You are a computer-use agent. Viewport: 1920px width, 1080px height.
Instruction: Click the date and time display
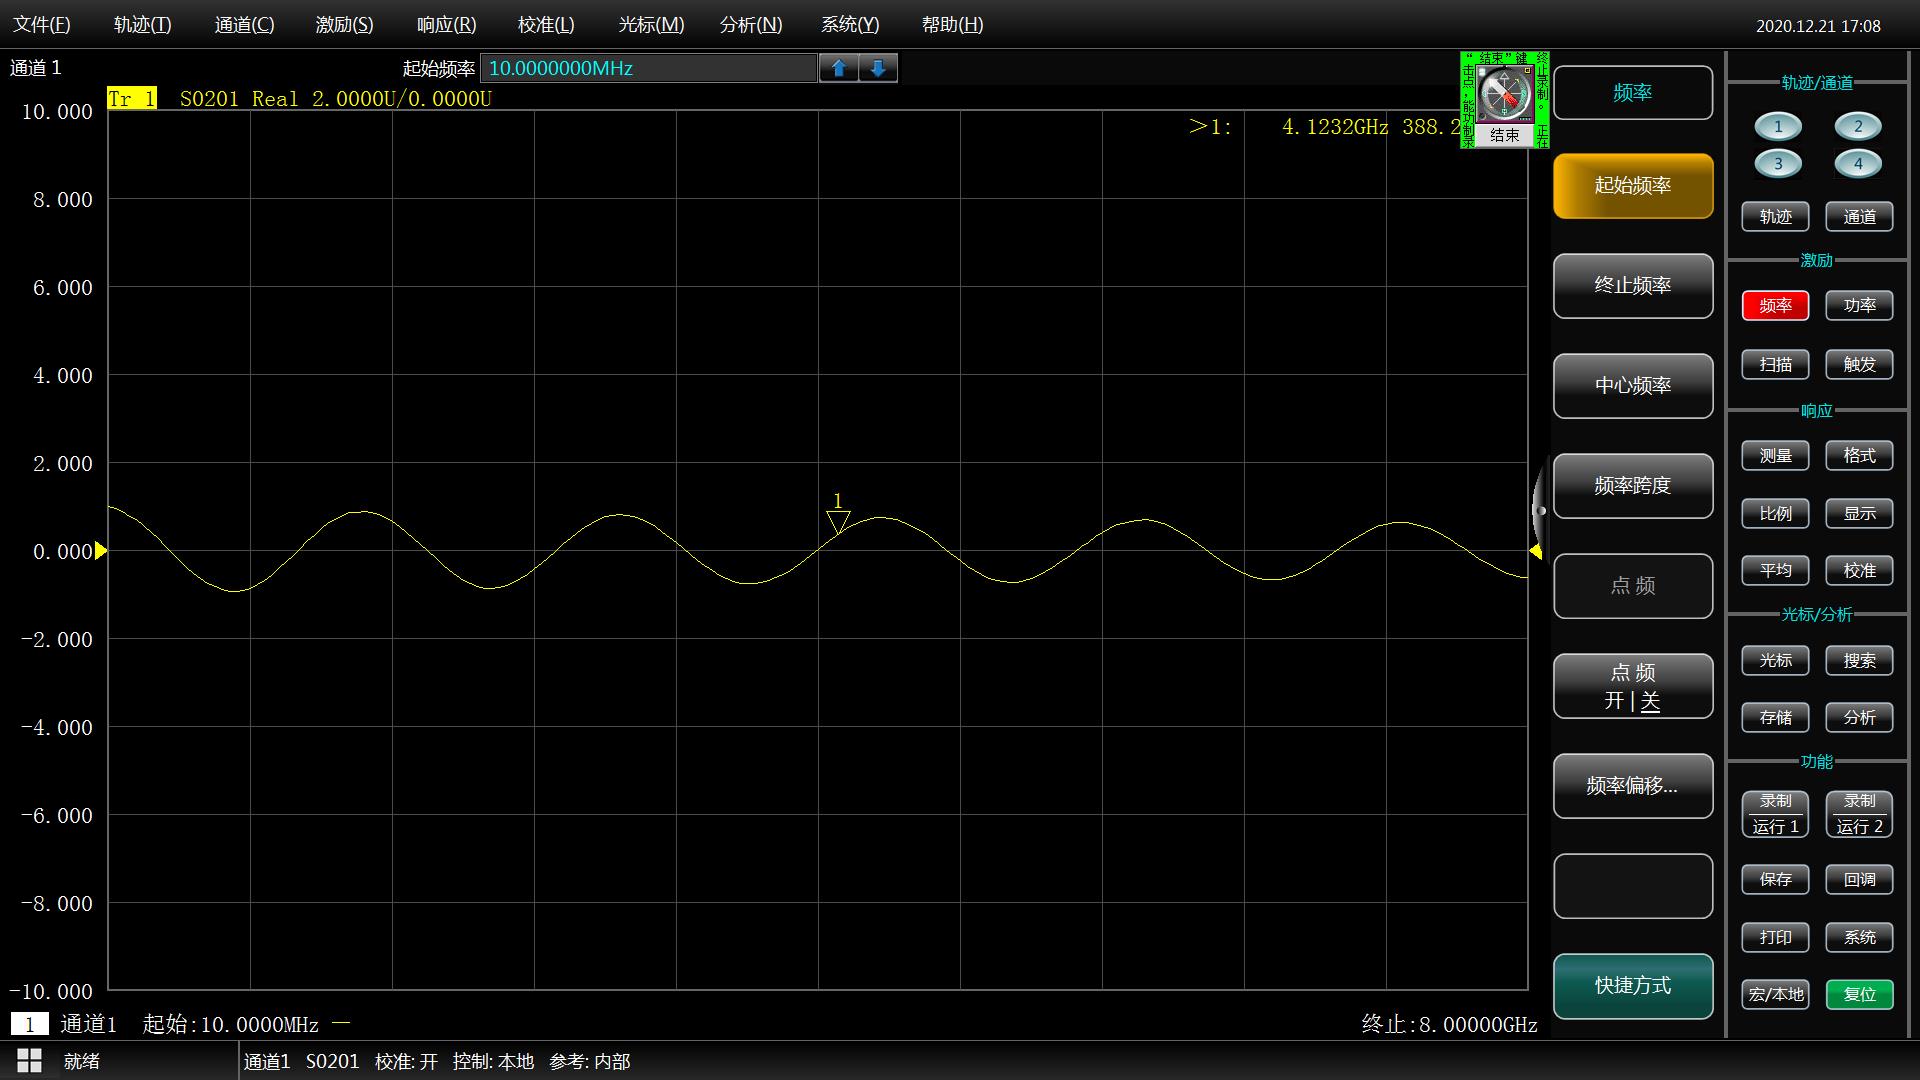1818,26
